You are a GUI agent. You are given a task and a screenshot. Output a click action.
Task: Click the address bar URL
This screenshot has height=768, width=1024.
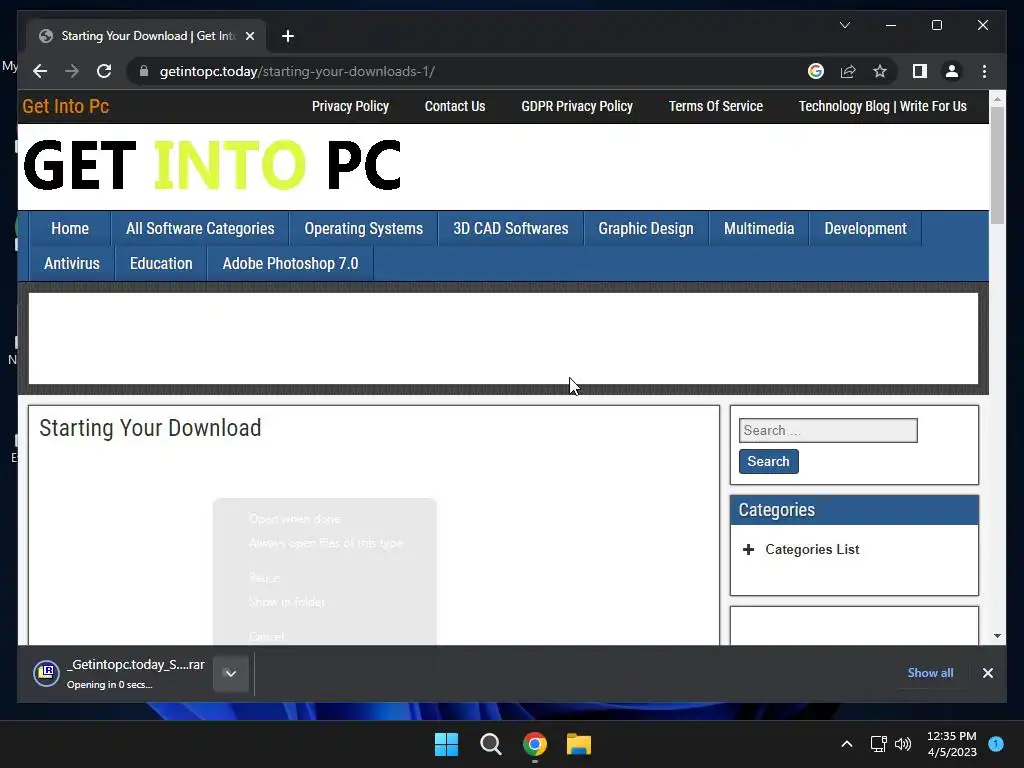[297, 71]
